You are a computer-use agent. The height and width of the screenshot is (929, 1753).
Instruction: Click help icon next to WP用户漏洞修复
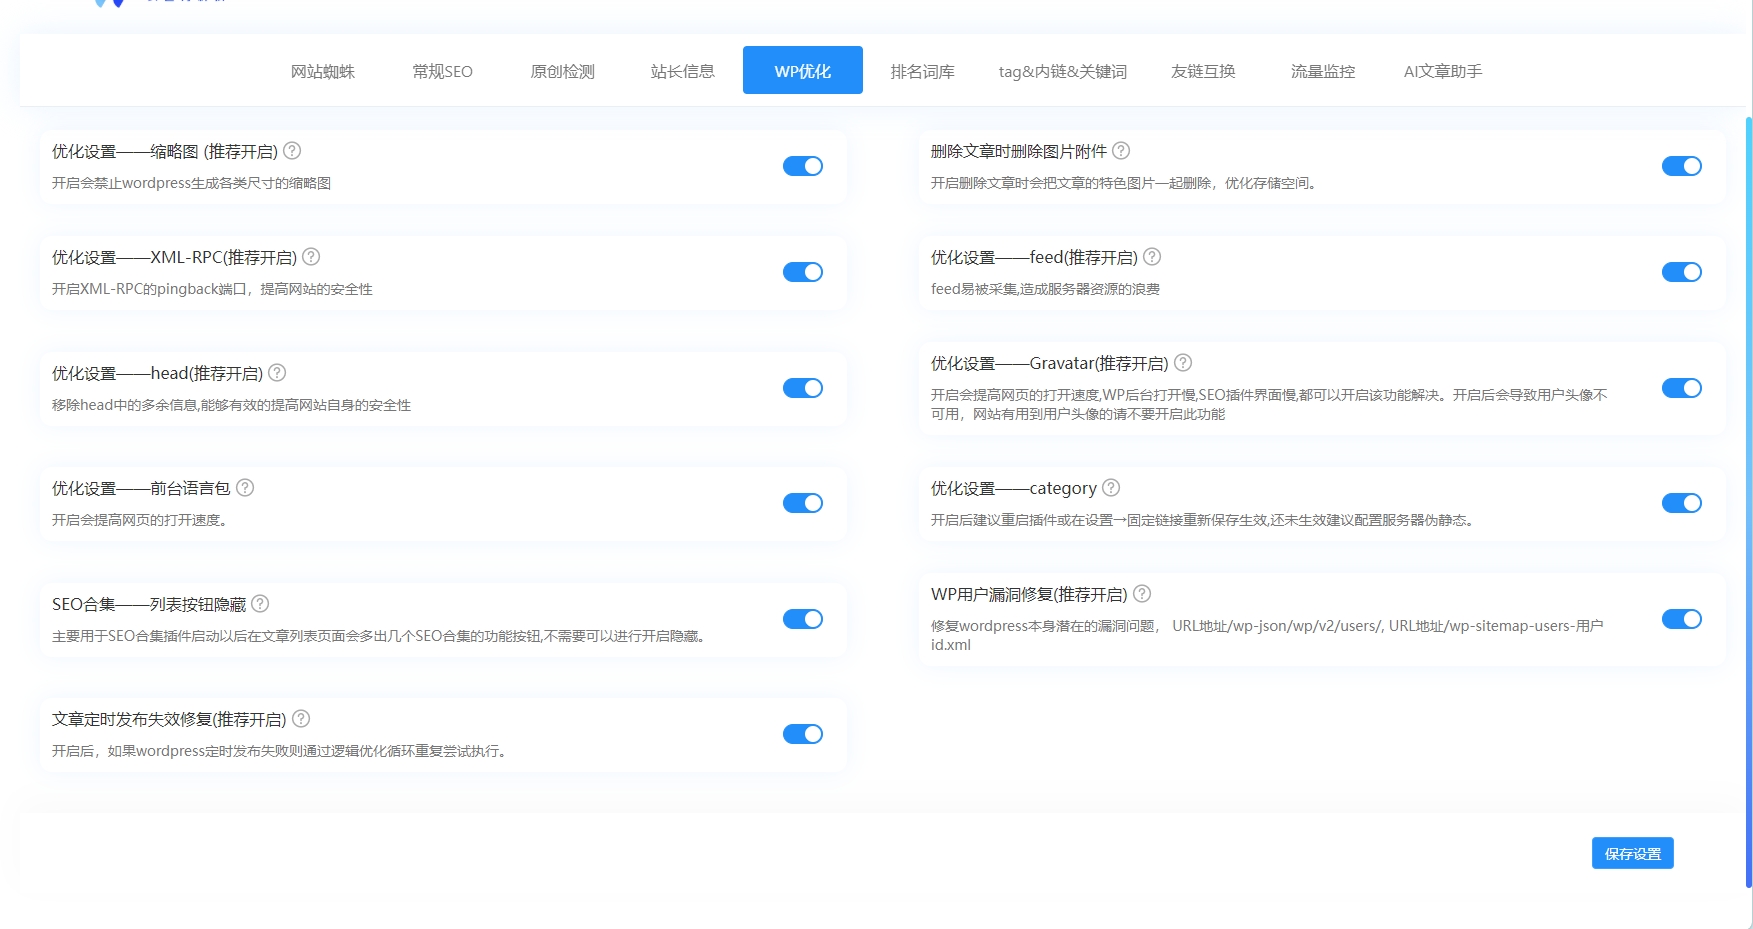pyautogui.click(x=1143, y=593)
